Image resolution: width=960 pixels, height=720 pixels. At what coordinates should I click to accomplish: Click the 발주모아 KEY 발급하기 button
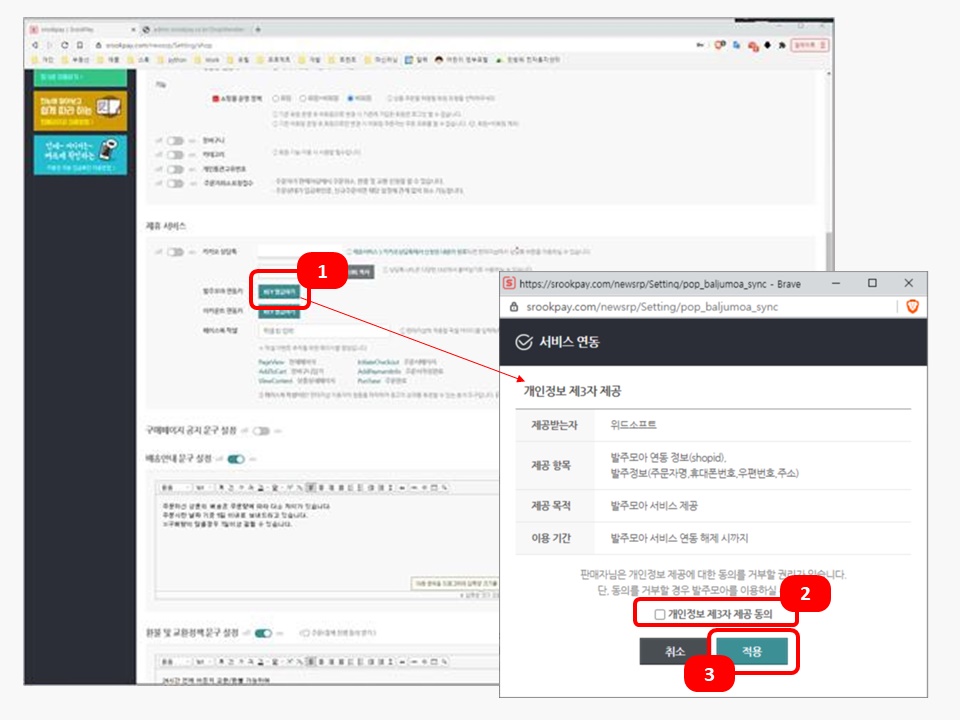[x=279, y=291]
